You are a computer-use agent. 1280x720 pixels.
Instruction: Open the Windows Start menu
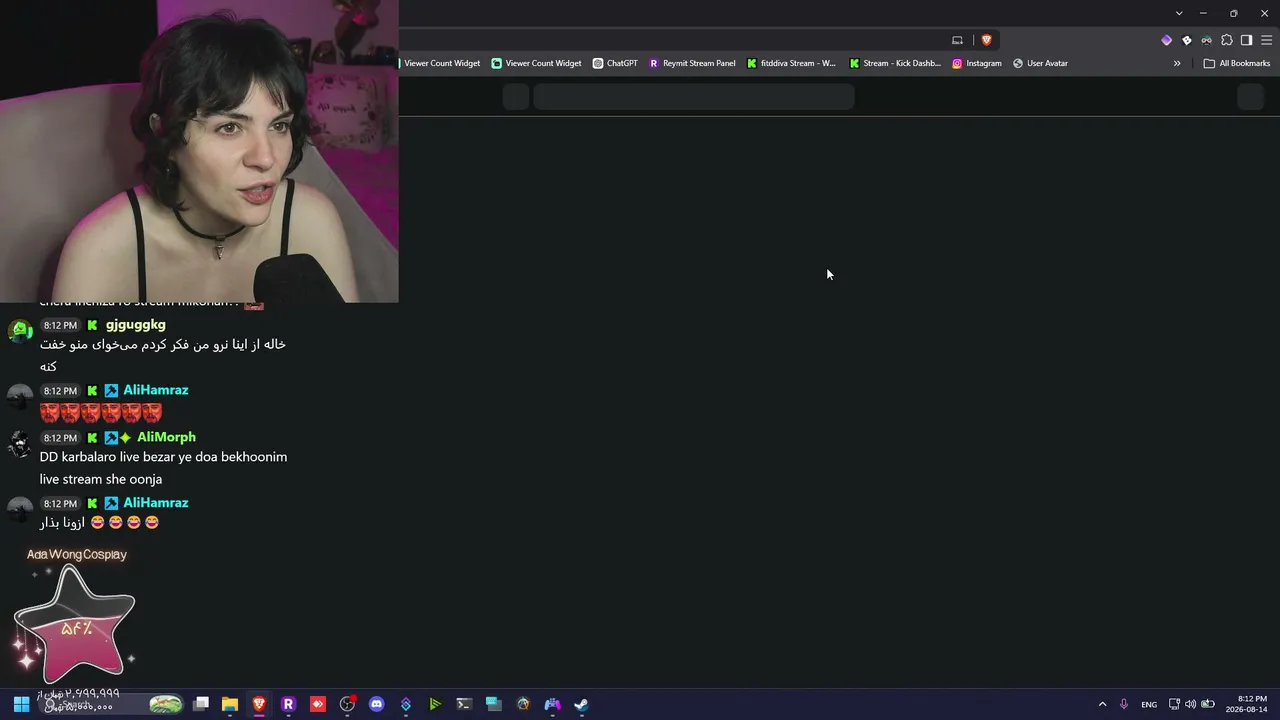coord(21,704)
